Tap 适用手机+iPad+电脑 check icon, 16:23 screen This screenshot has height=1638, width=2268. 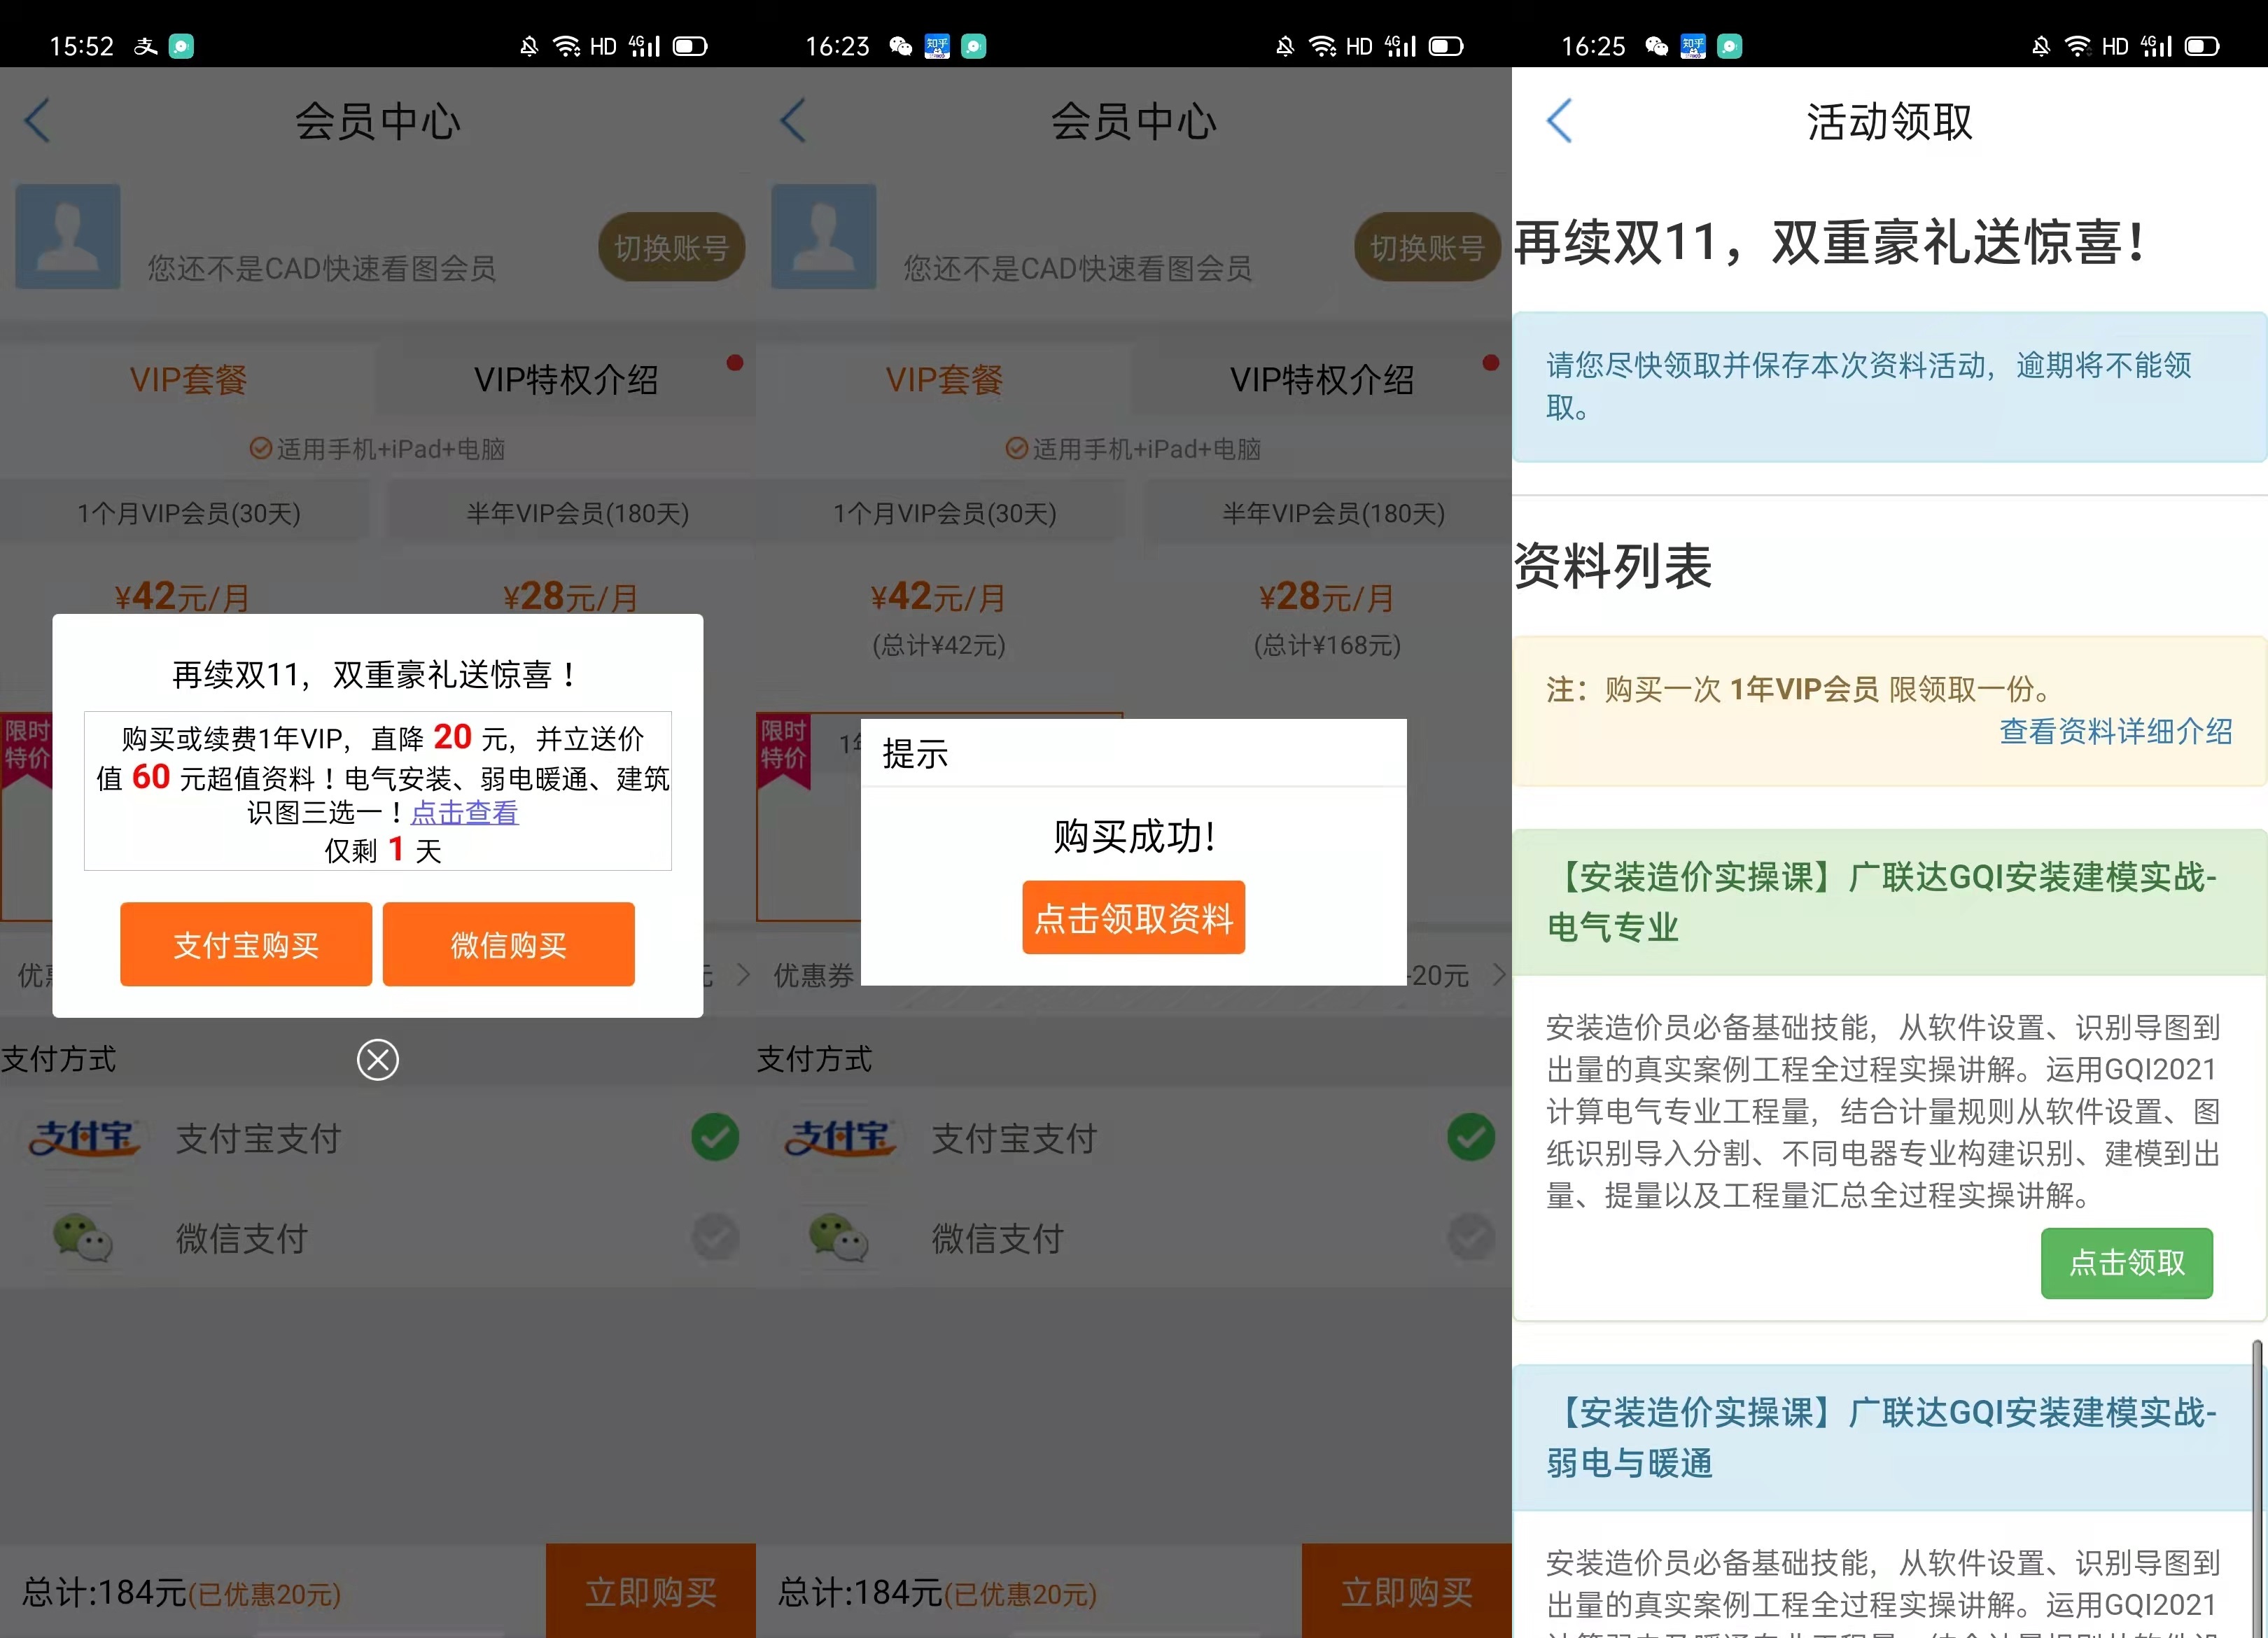pyautogui.click(x=1016, y=449)
